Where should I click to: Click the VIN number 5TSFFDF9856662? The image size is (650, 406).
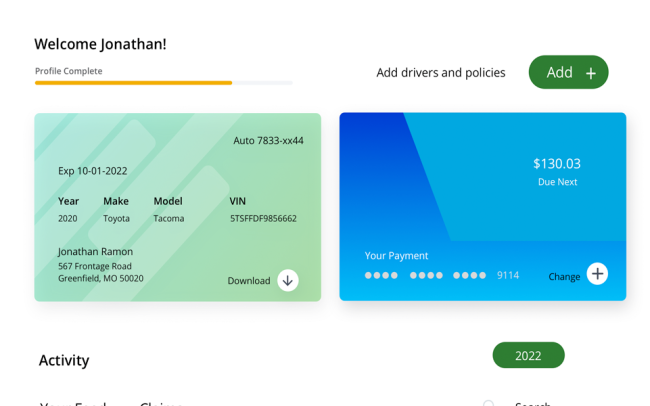tap(263, 219)
